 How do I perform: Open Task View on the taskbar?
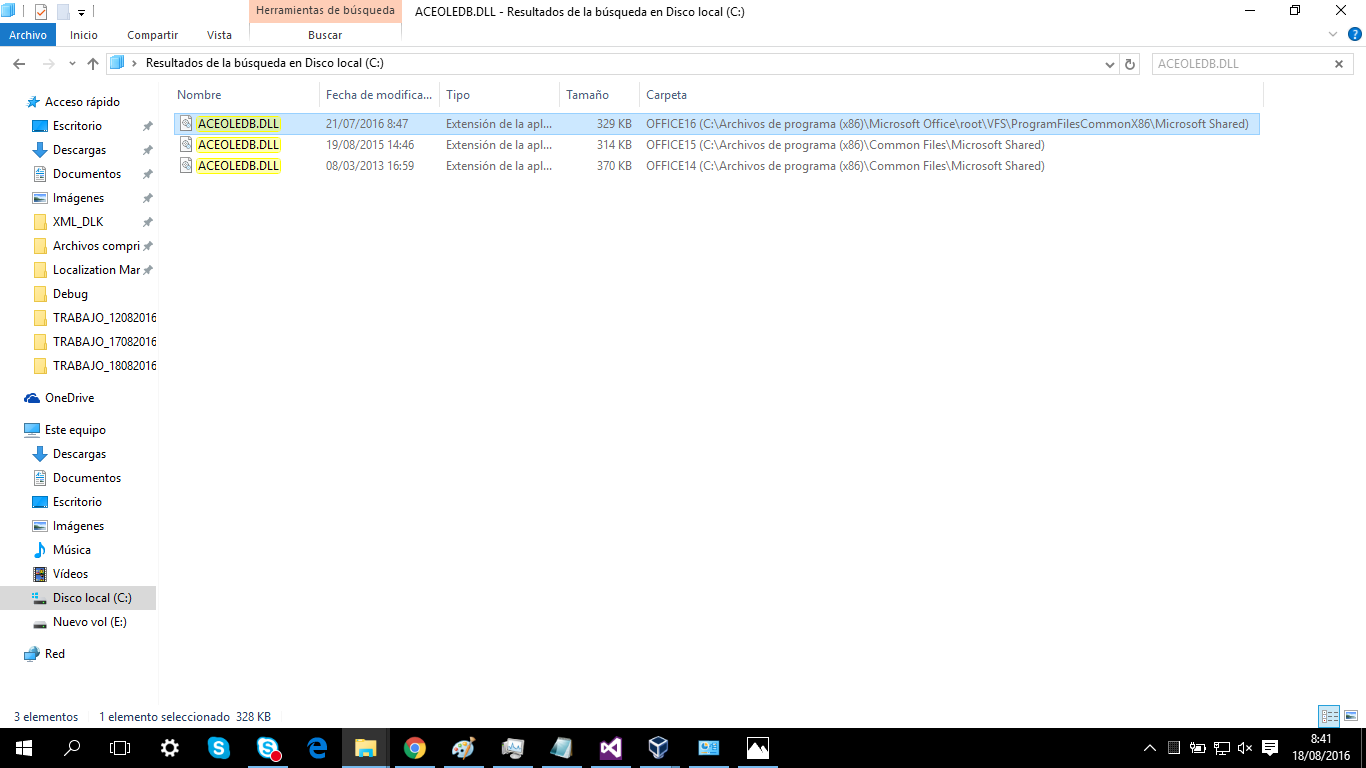click(x=120, y=748)
